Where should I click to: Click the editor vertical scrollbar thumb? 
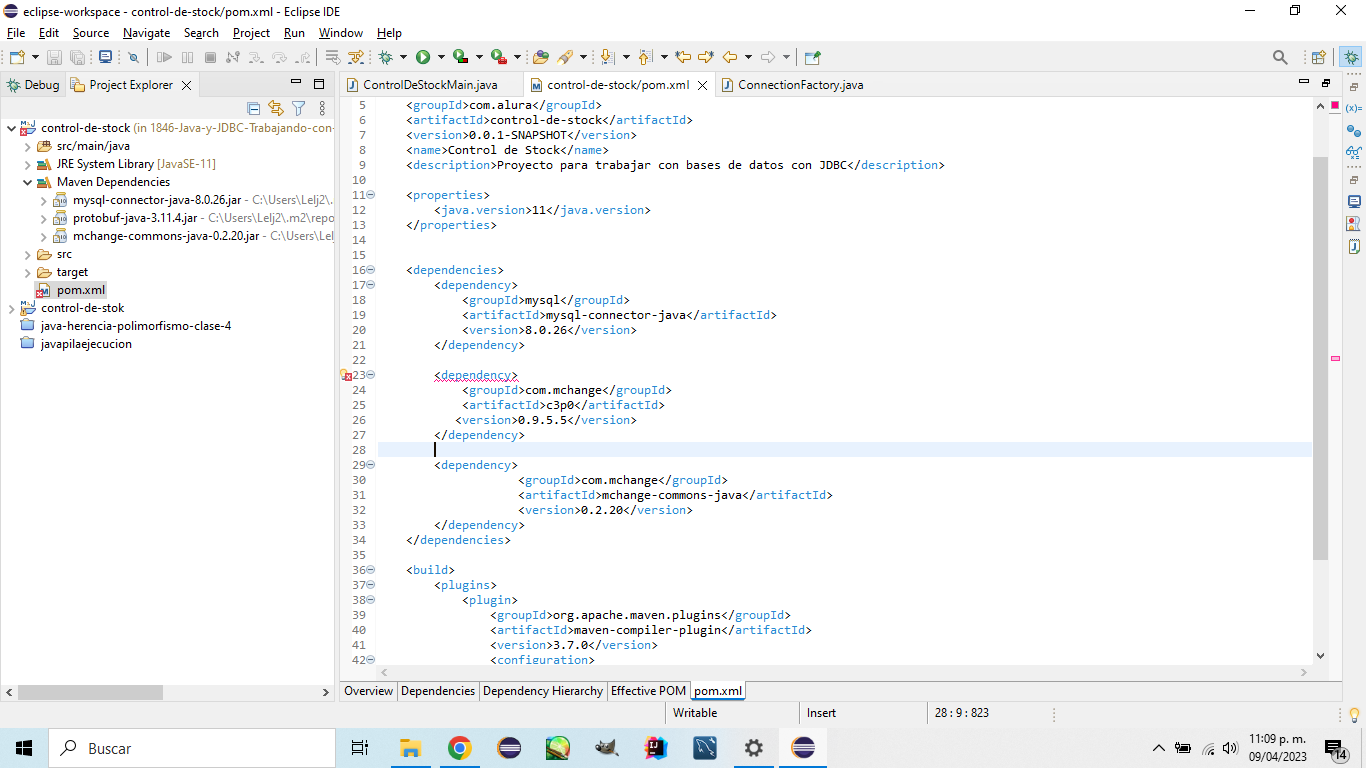pyautogui.click(x=1320, y=358)
